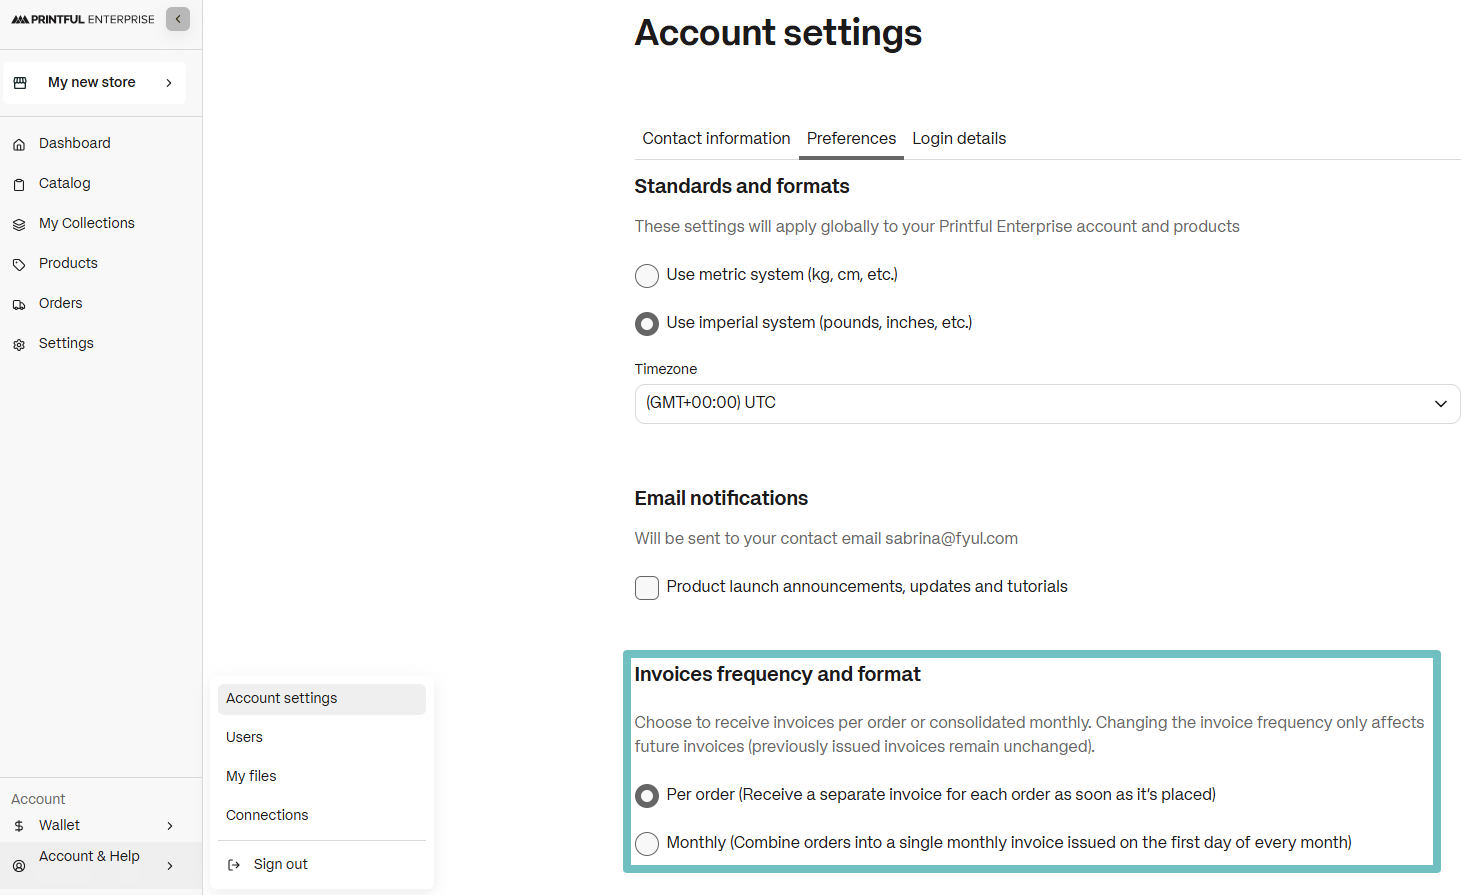Click the Wallet dollar icon
Image resolution: width=1479 pixels, height=895 pixels.
point(19,826)
